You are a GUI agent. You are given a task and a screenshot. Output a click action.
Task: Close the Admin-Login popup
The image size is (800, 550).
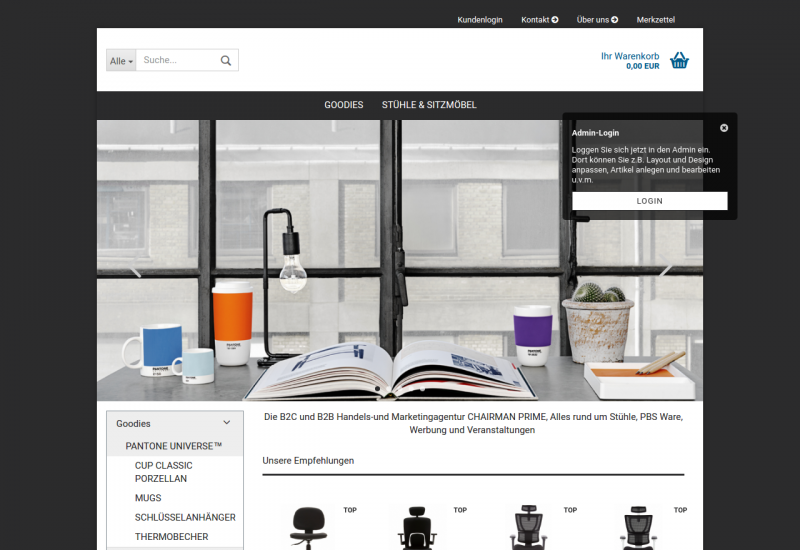[x=724, y=128]
